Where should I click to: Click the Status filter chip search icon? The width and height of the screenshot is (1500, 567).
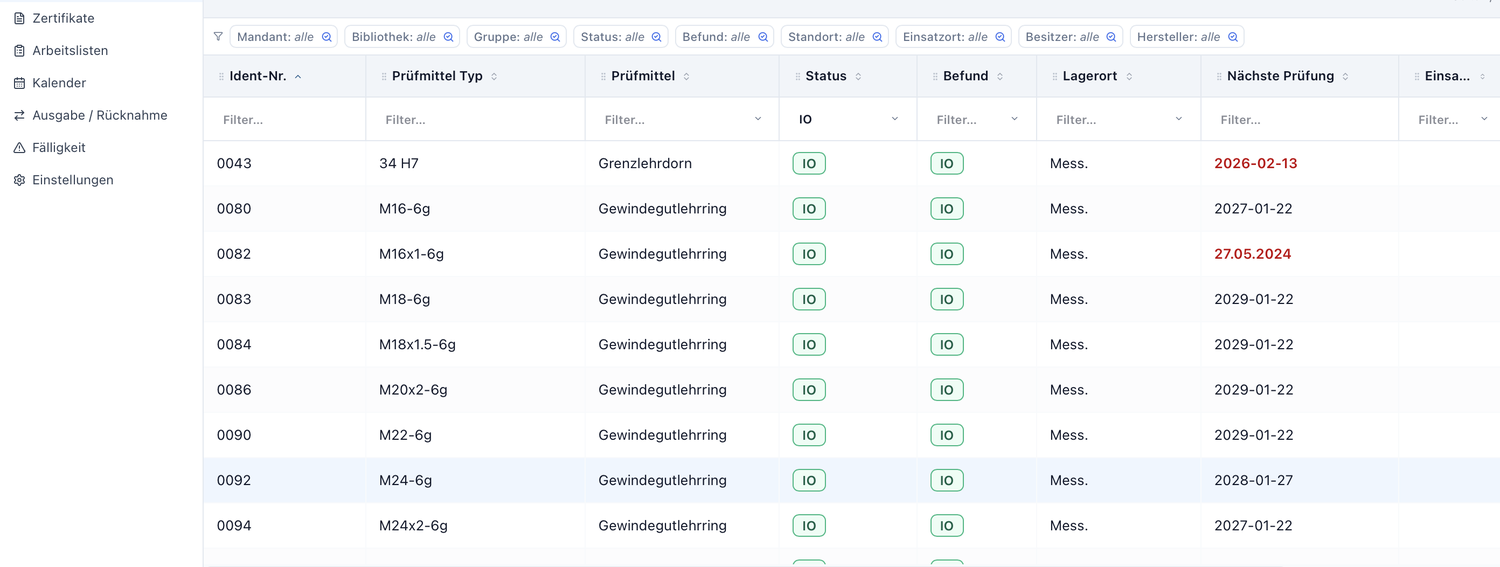[x=657, y=37]
